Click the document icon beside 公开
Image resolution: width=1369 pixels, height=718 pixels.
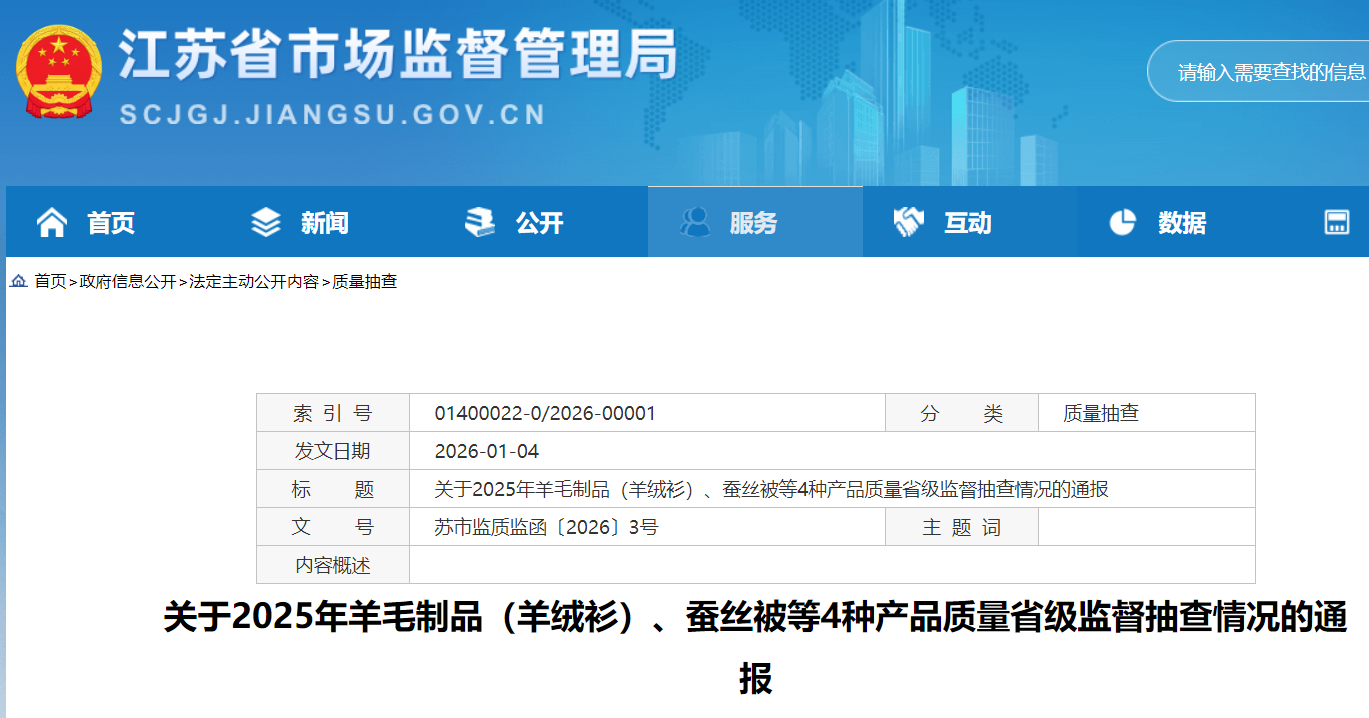tap(480, 222)
